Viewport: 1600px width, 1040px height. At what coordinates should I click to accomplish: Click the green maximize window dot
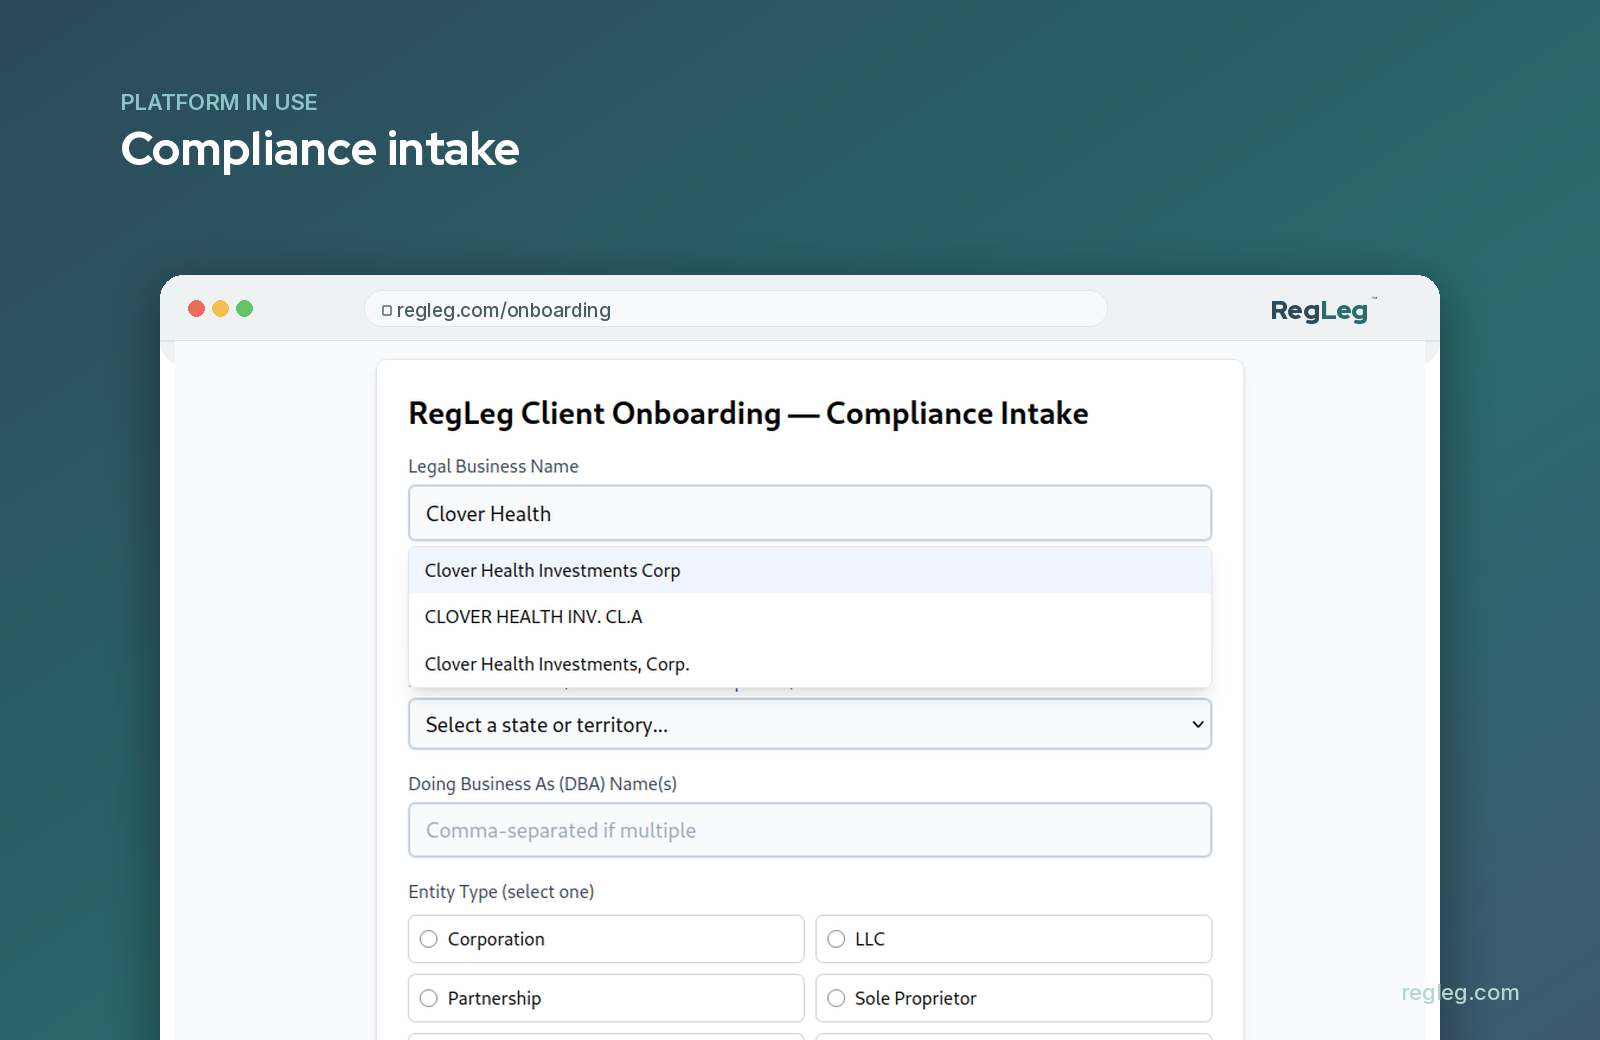(x=245, y=308)
